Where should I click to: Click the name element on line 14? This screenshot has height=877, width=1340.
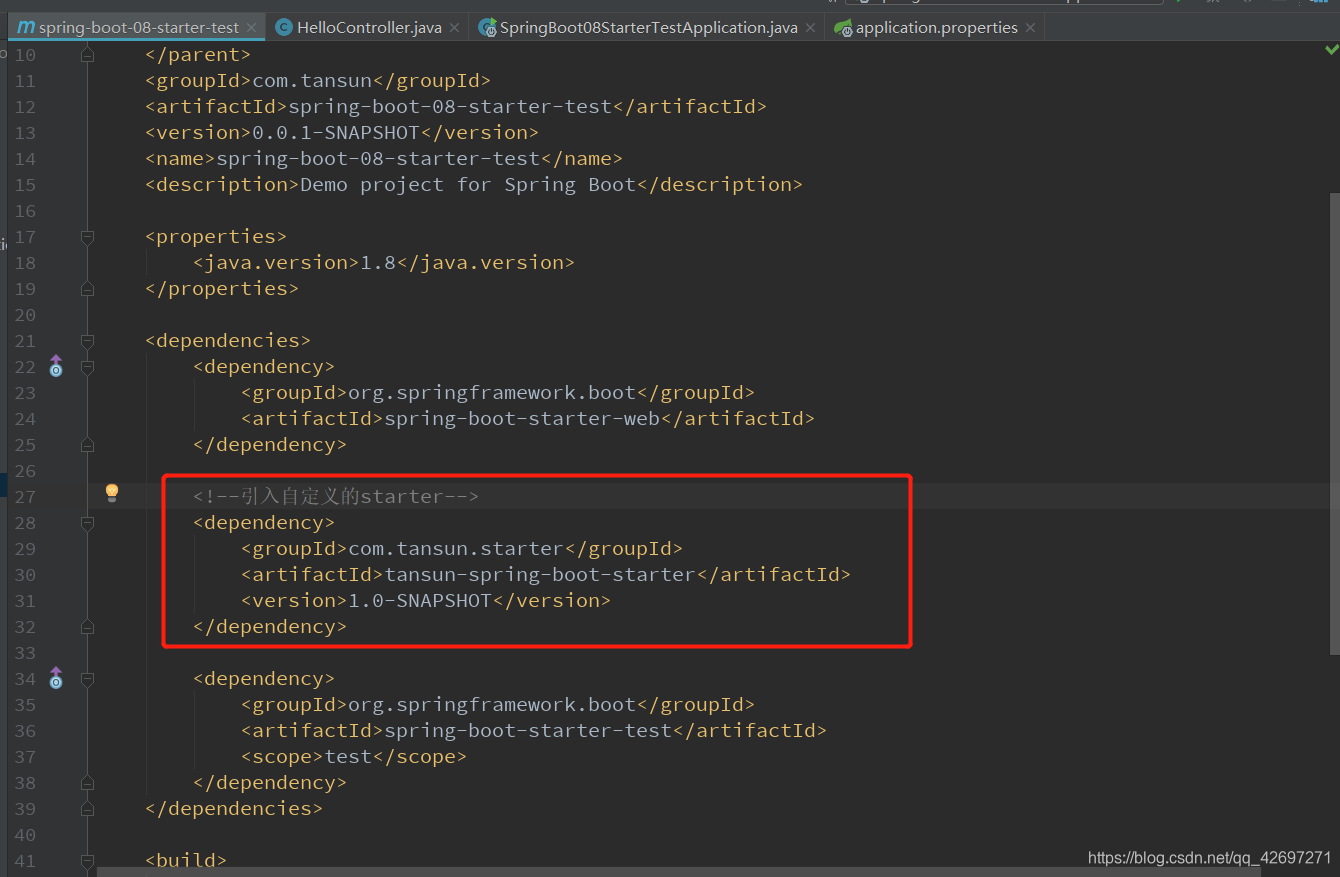[384, 159]
